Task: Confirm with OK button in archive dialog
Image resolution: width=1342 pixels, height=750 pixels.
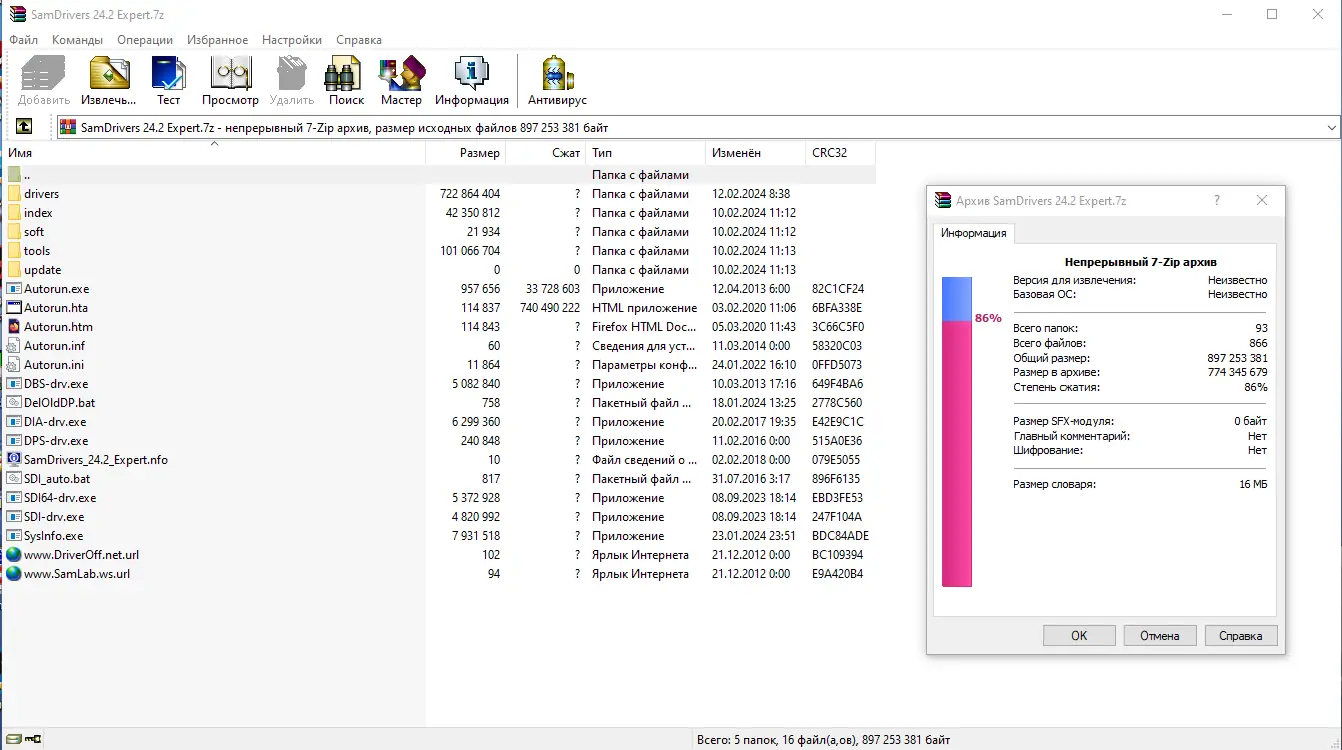Action: point(1079,635)
